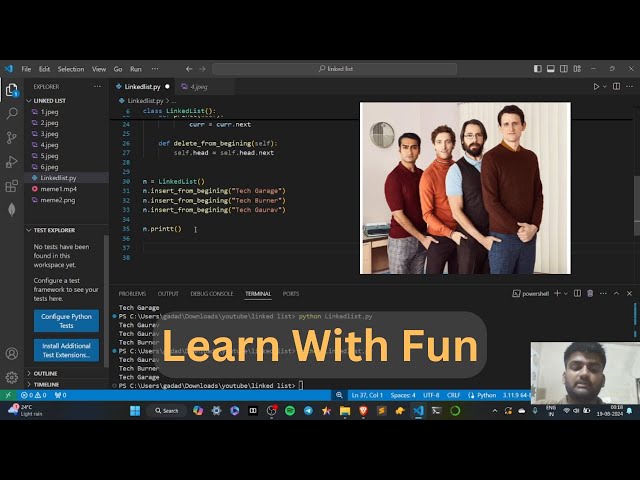Open the terminal launch profile dropdown arrow
This screenshot has width=640, height=480.
click(x=566, y=294)
